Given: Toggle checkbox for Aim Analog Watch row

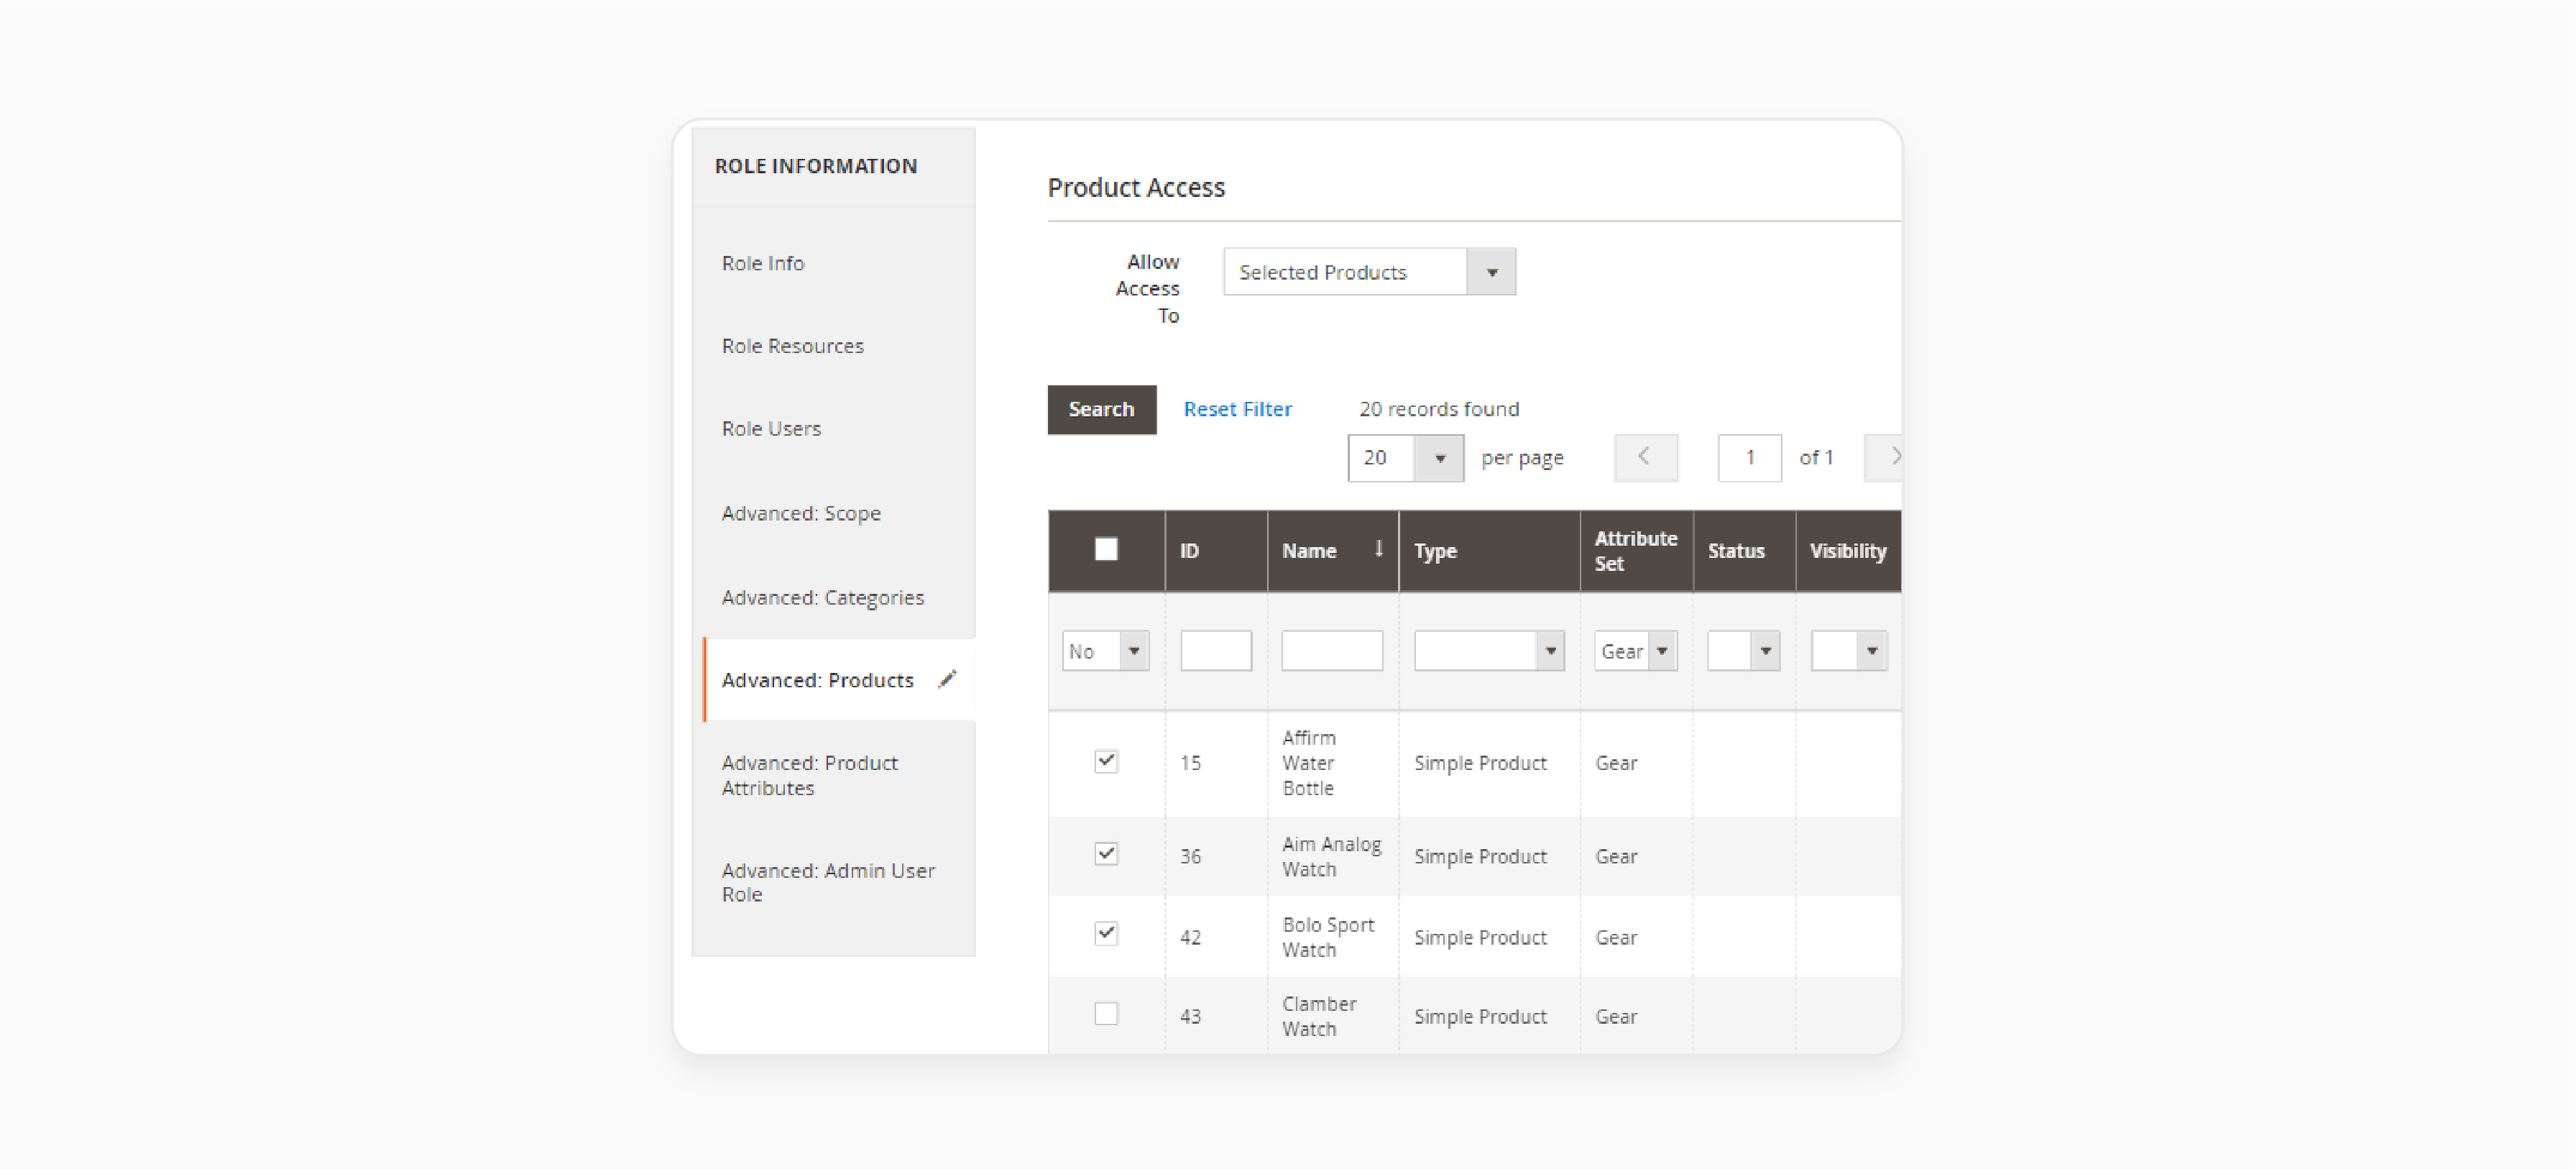Looking at the screenshot, I should [x=1104, y=855].
